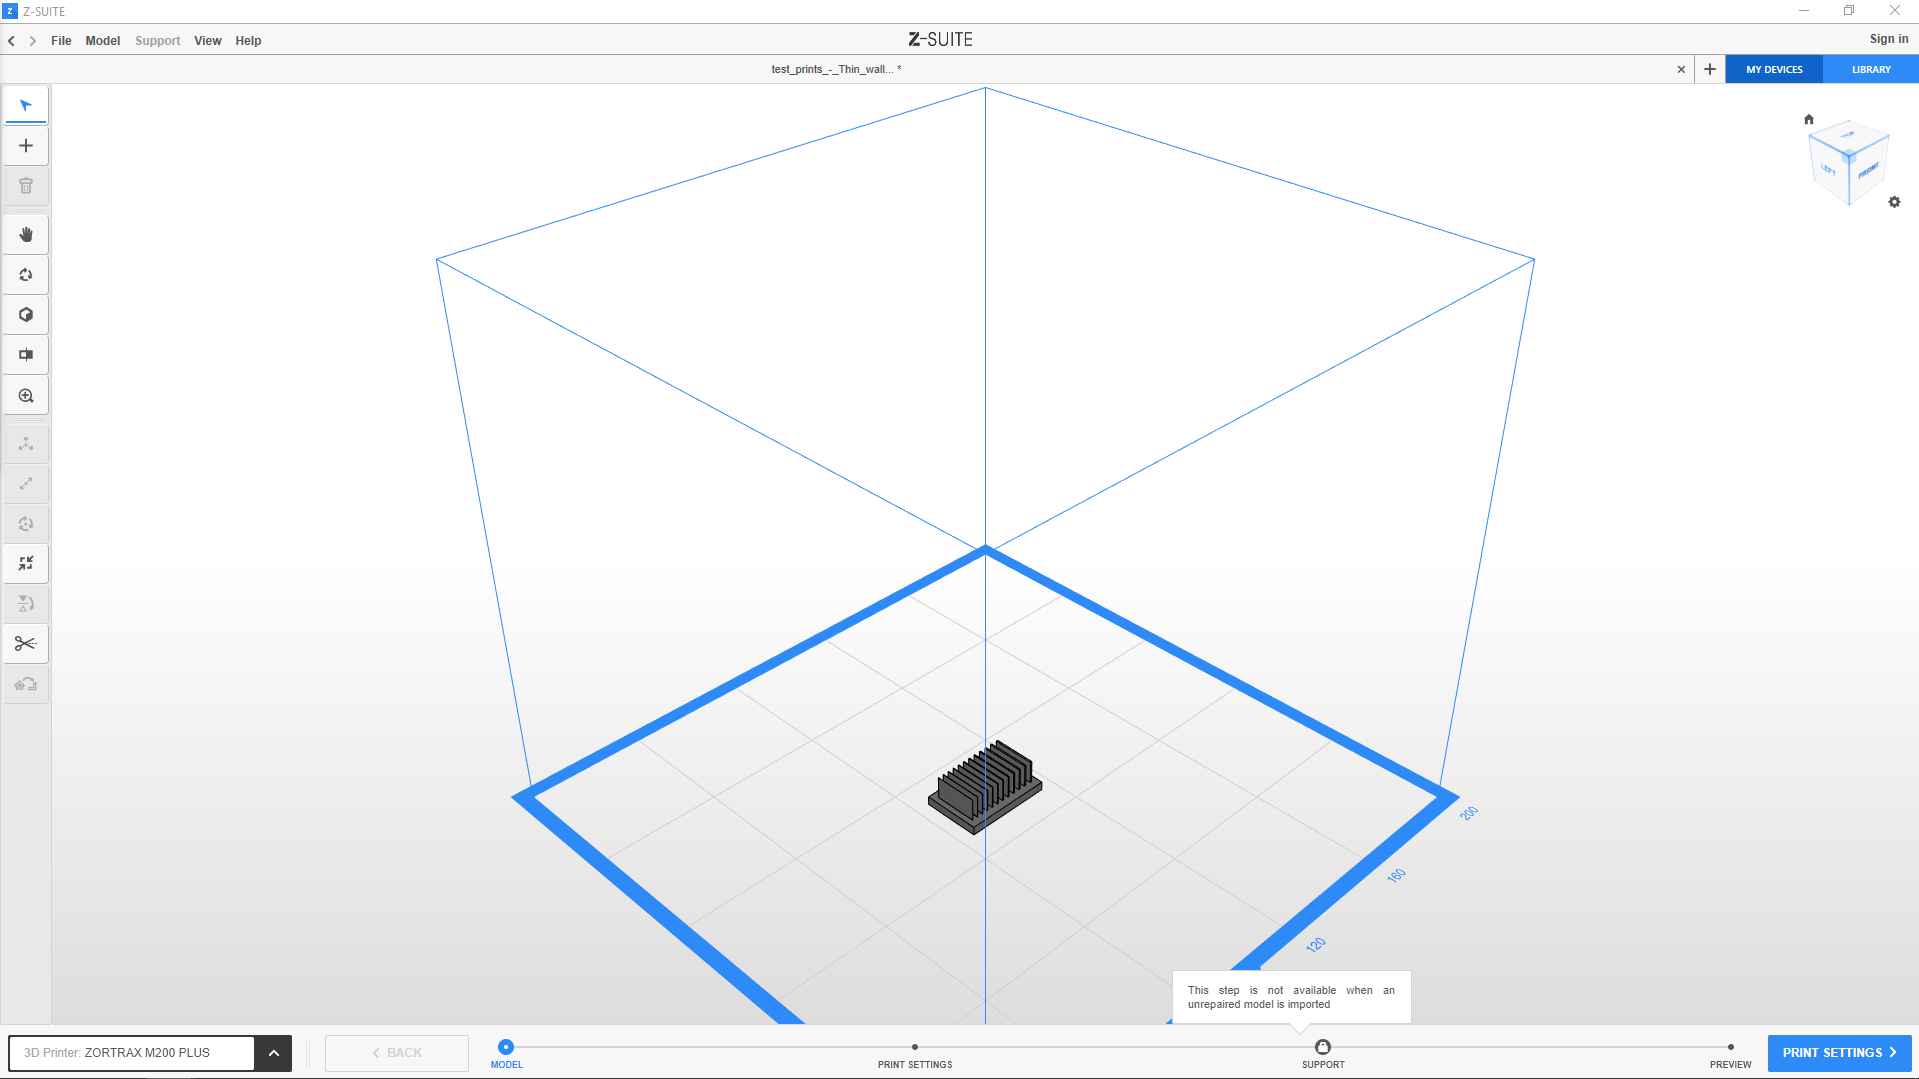Activate the hand pan tool

(26, 235)
